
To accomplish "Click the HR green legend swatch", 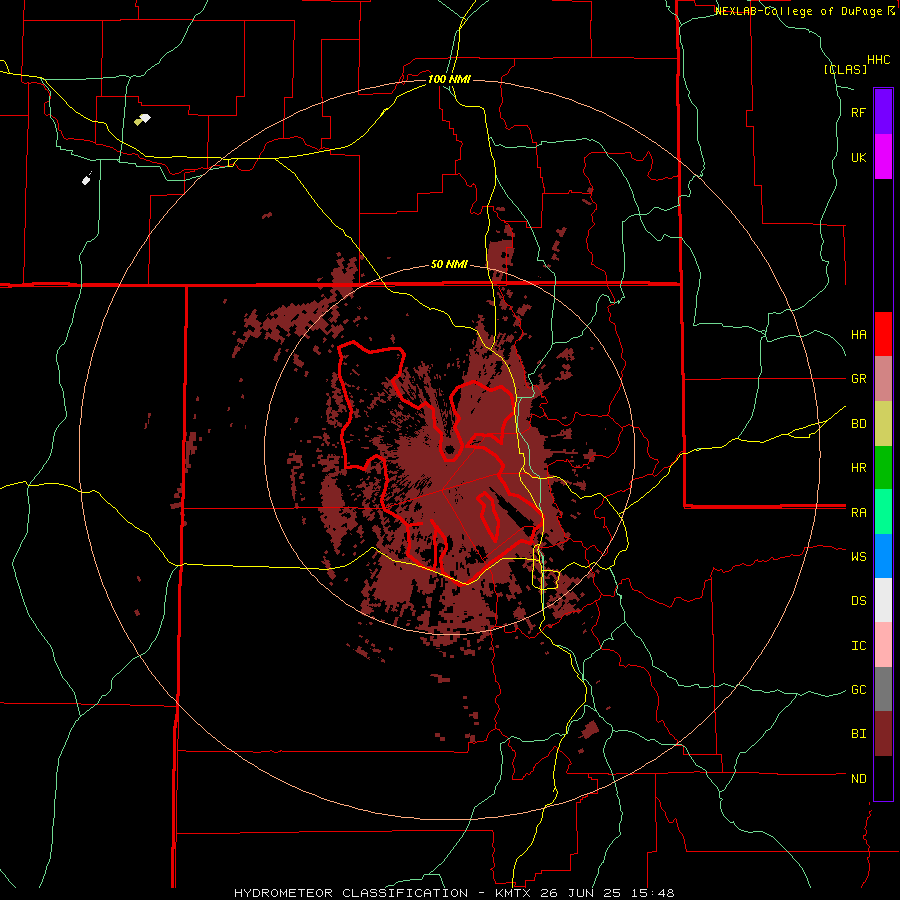I will tap(883, 468).
